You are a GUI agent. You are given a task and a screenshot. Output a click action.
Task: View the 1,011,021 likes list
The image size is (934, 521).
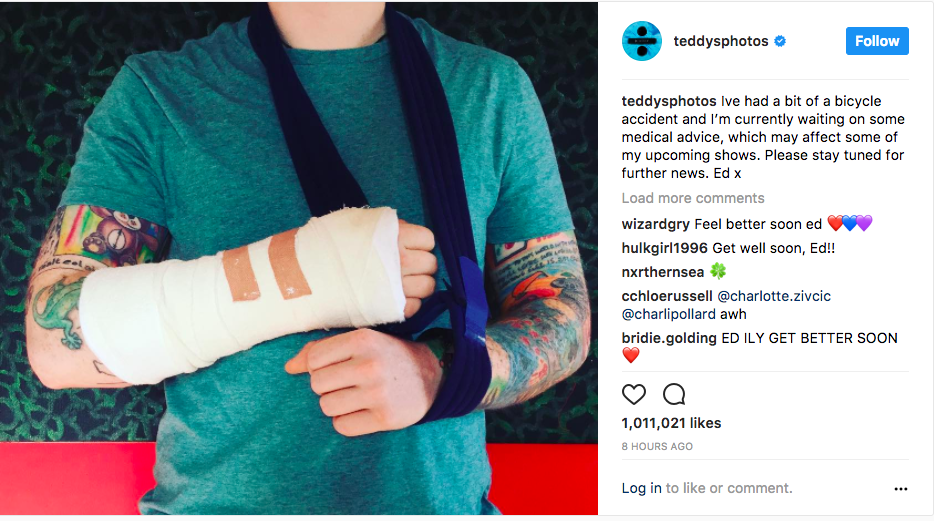(x=671, y=423)
